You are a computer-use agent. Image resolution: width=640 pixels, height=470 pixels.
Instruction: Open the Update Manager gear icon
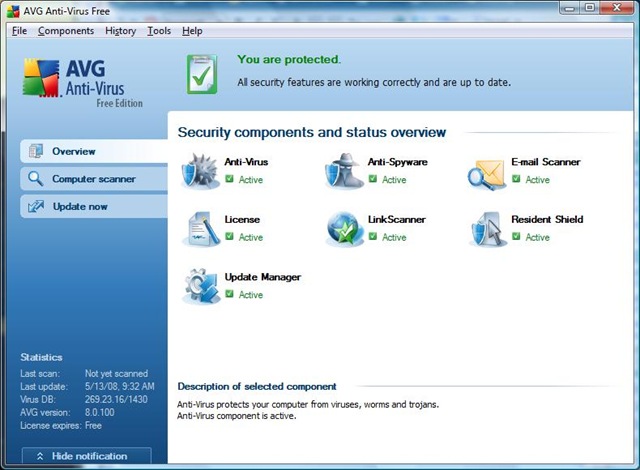201,286
